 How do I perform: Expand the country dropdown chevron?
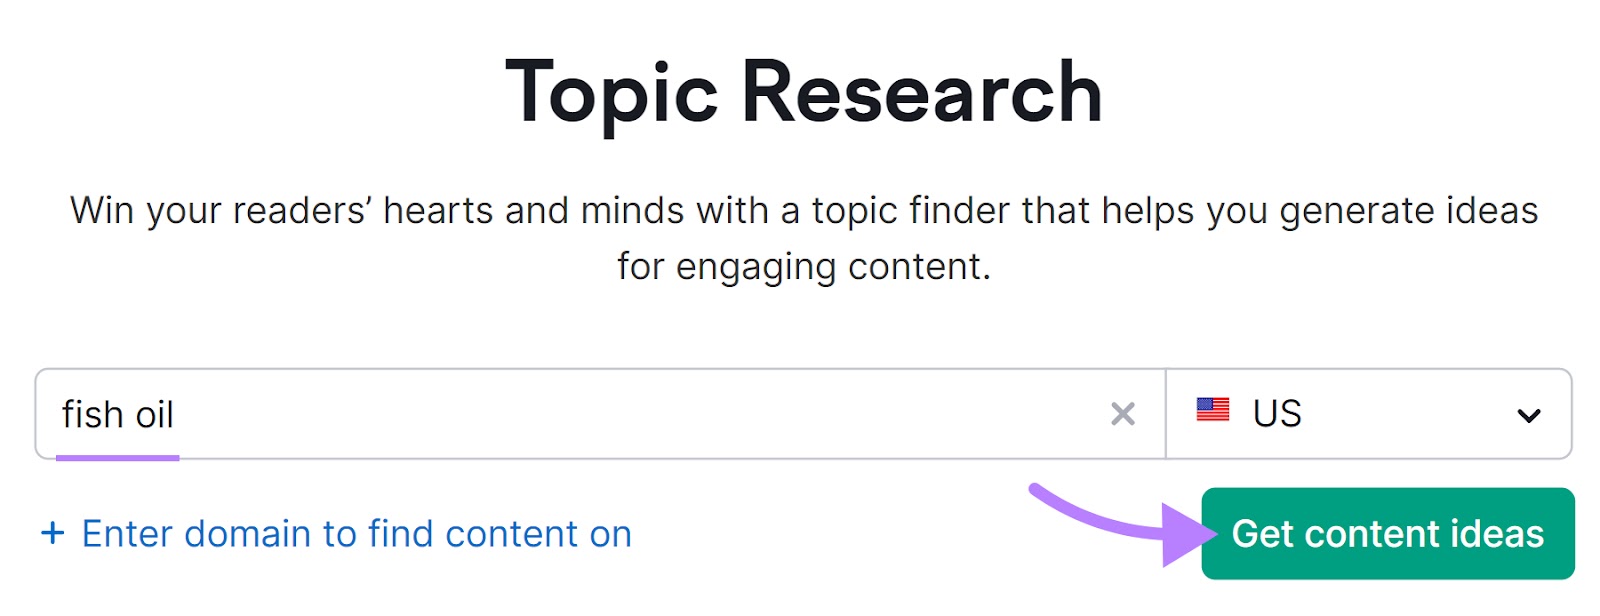pyautogui.click(x=1528, y=415)
